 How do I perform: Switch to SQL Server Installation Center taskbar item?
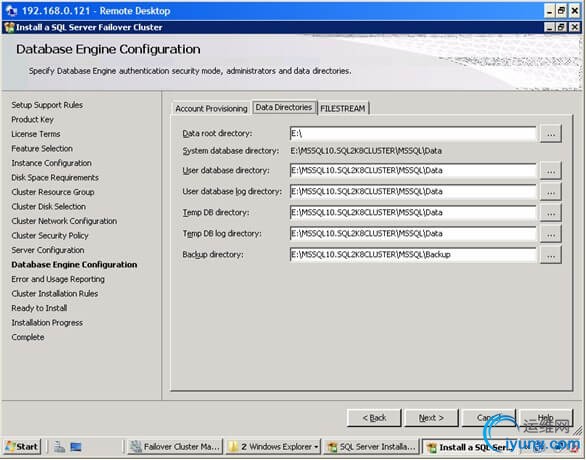pos(372,447)
